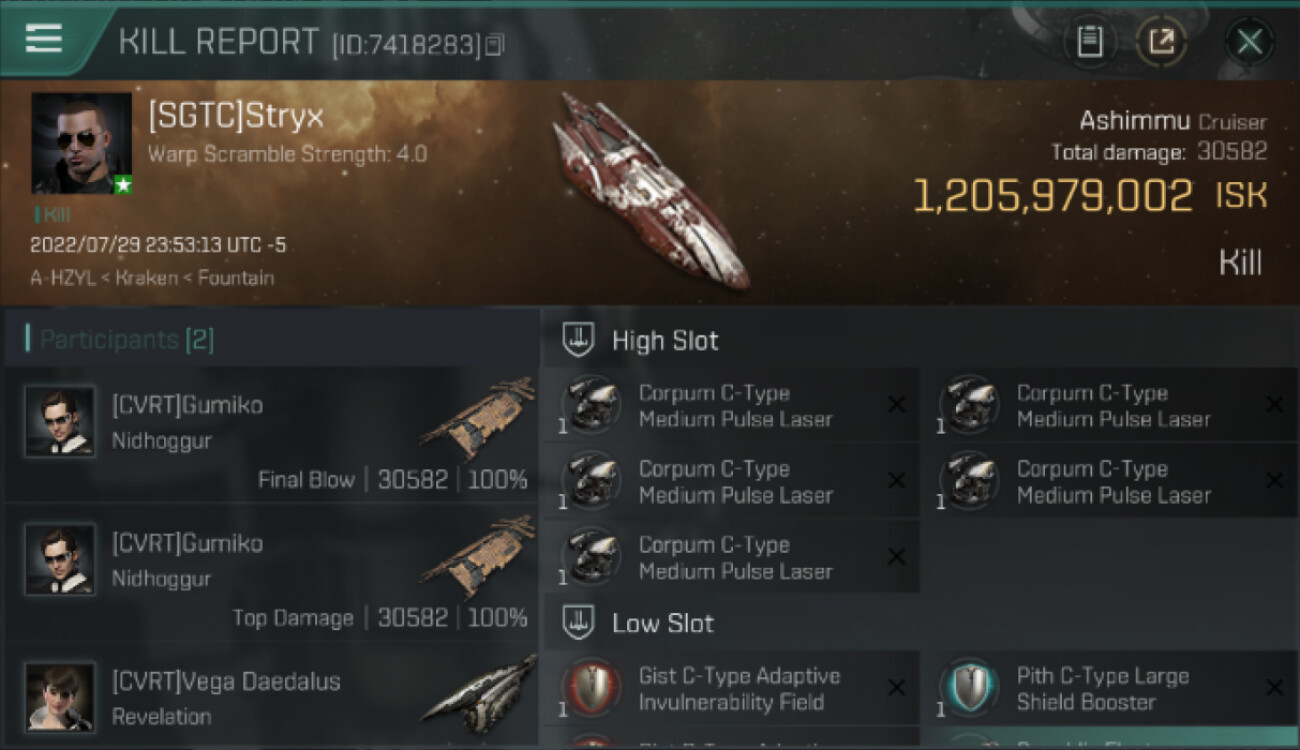
Task: Open the hamburger menu icon
Action: coord(44,38)
